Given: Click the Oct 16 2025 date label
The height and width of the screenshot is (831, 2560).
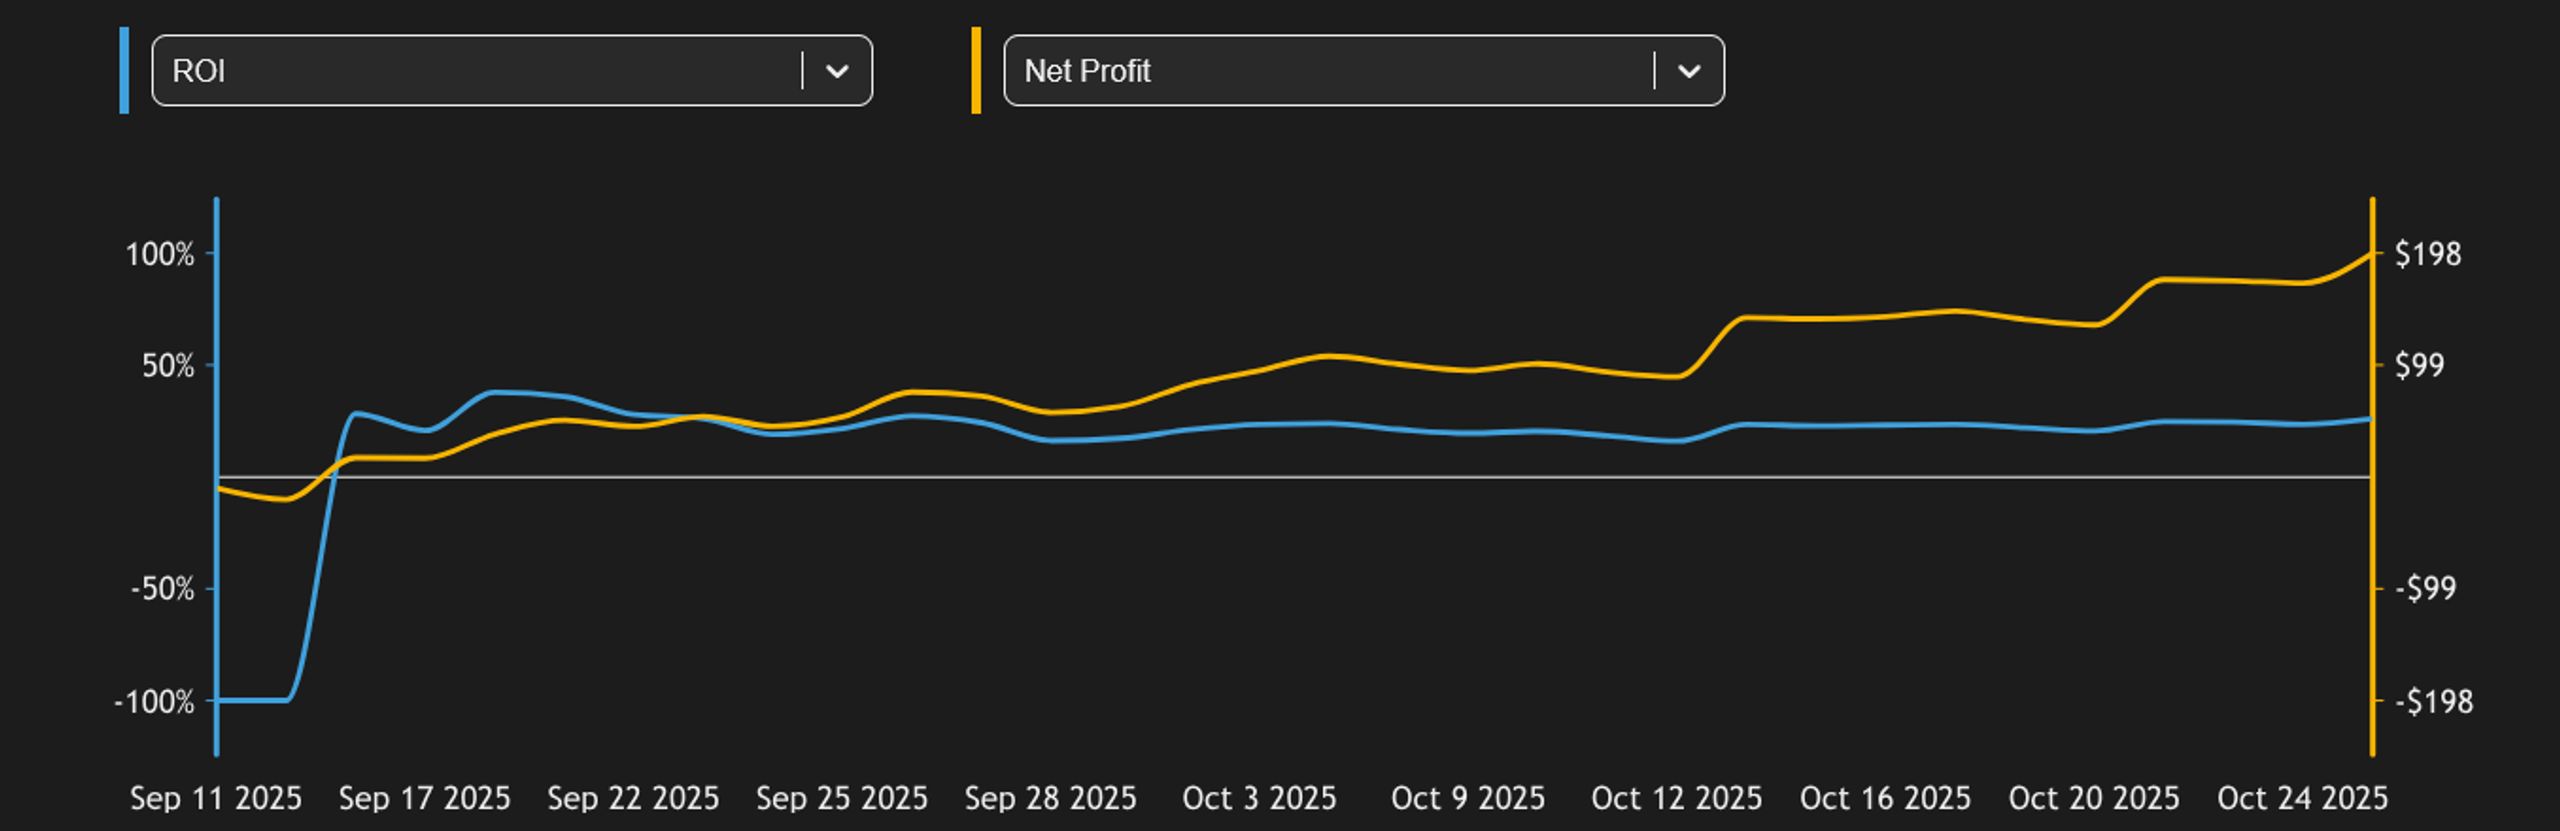Looking at the screenshot, I should (1885, 798).
